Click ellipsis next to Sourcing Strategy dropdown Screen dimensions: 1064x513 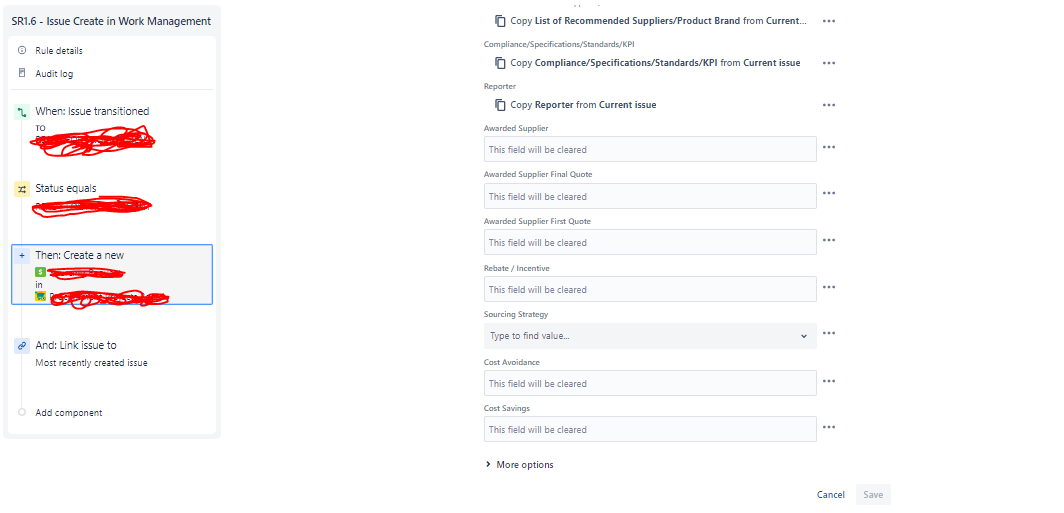pos(829,333)
